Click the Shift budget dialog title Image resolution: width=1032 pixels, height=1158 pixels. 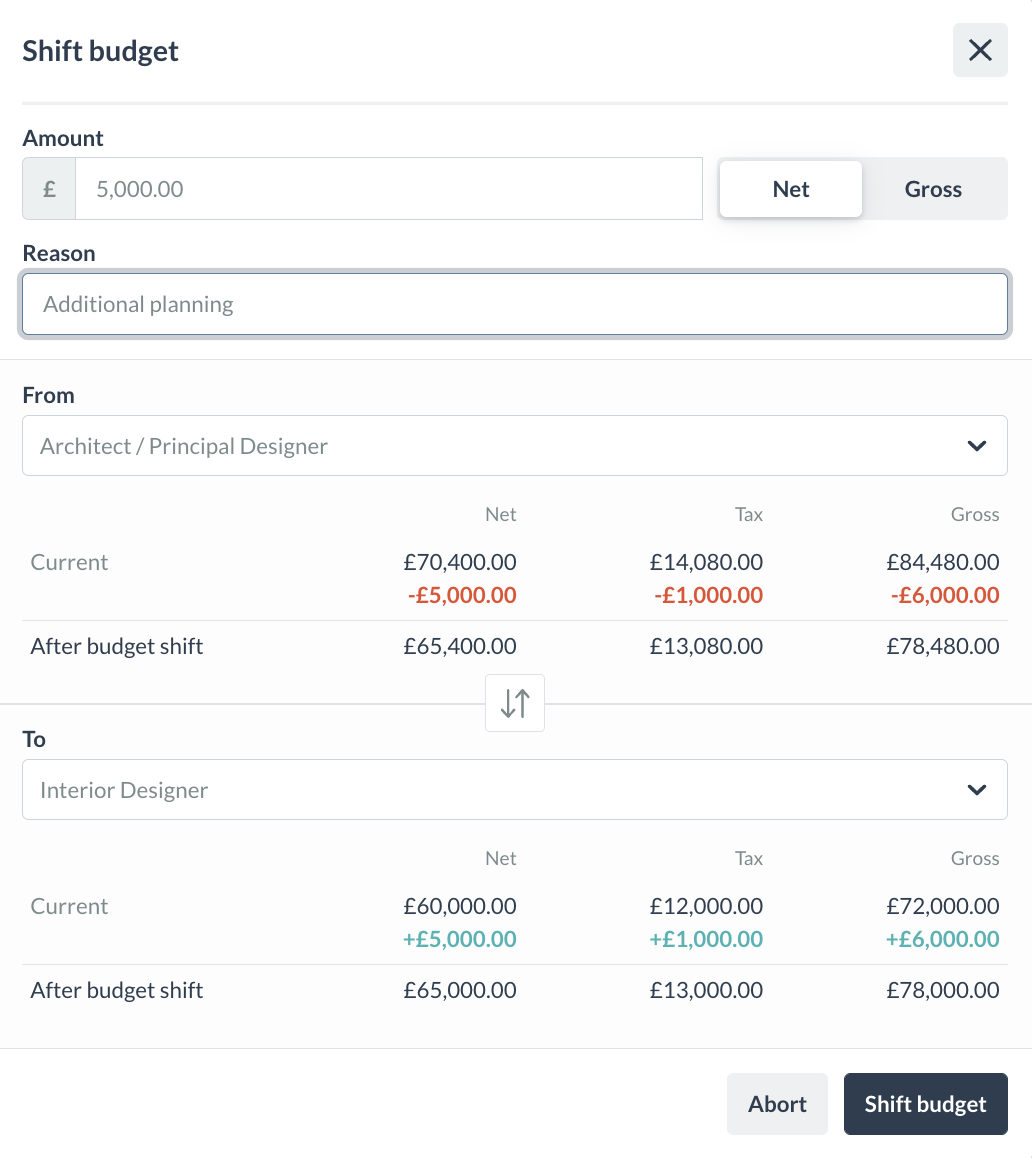[x=101, y=51]
